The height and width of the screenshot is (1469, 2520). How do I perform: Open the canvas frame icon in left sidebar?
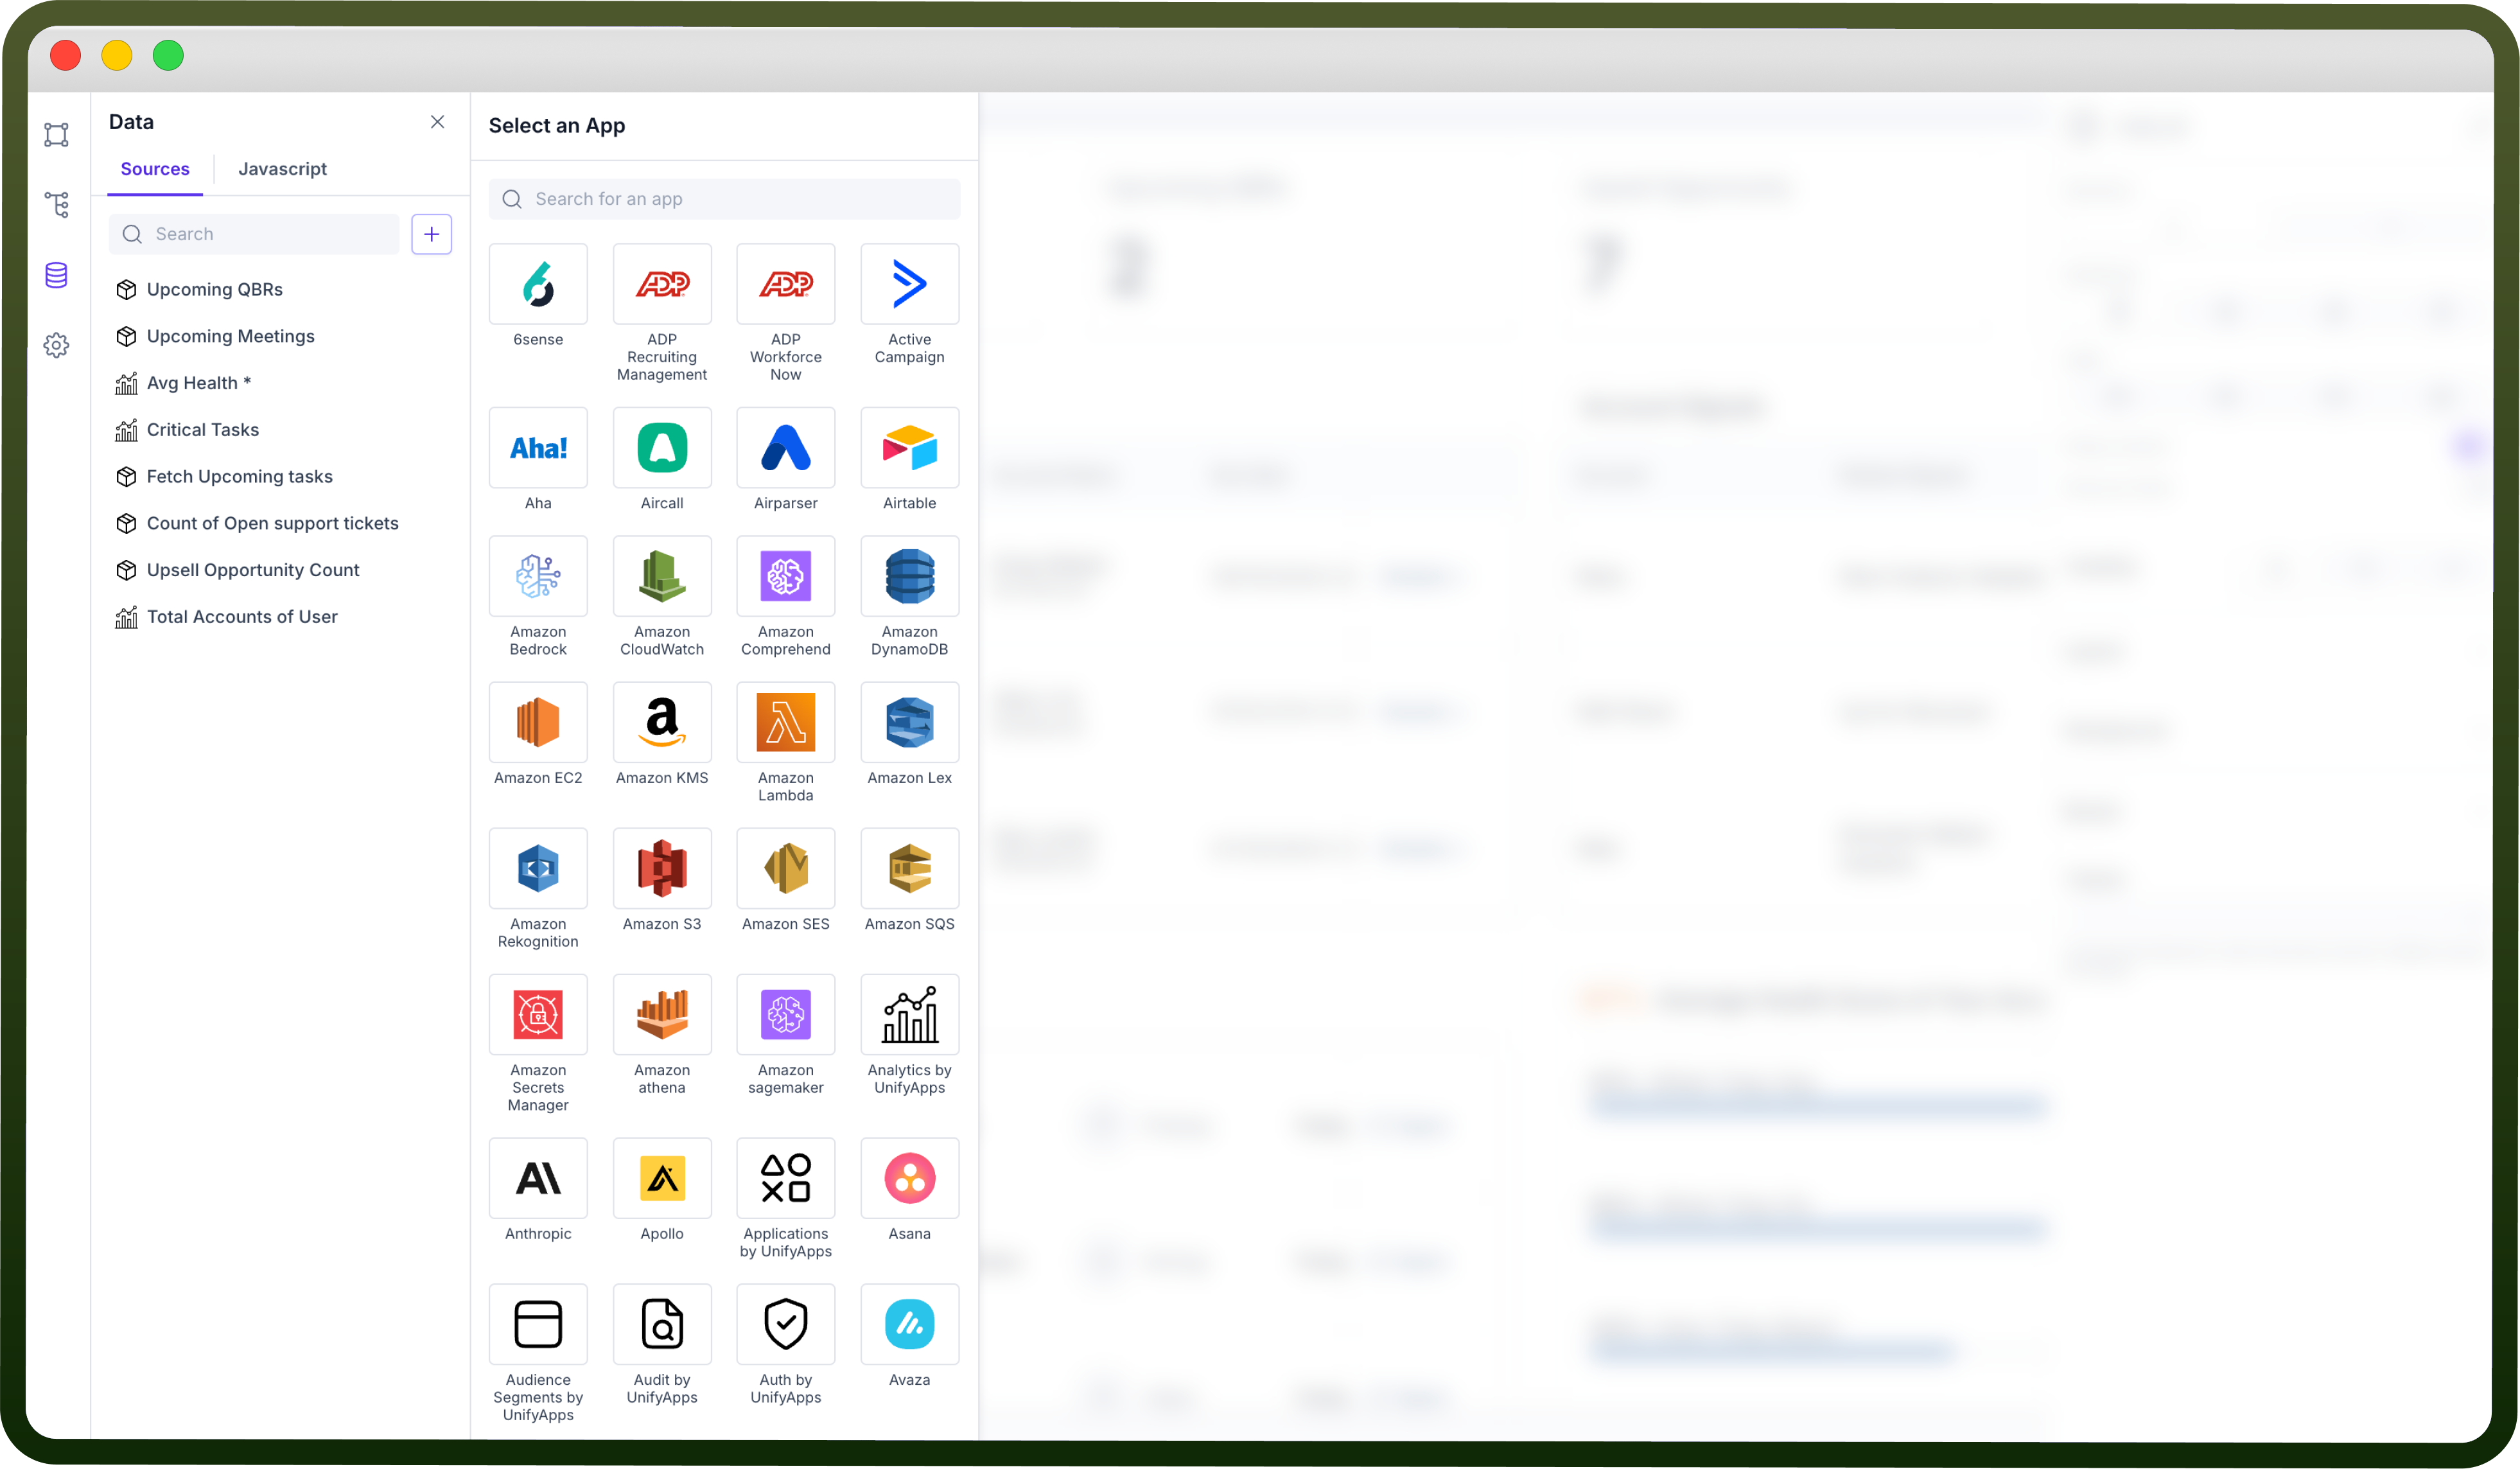click(57, 134)
